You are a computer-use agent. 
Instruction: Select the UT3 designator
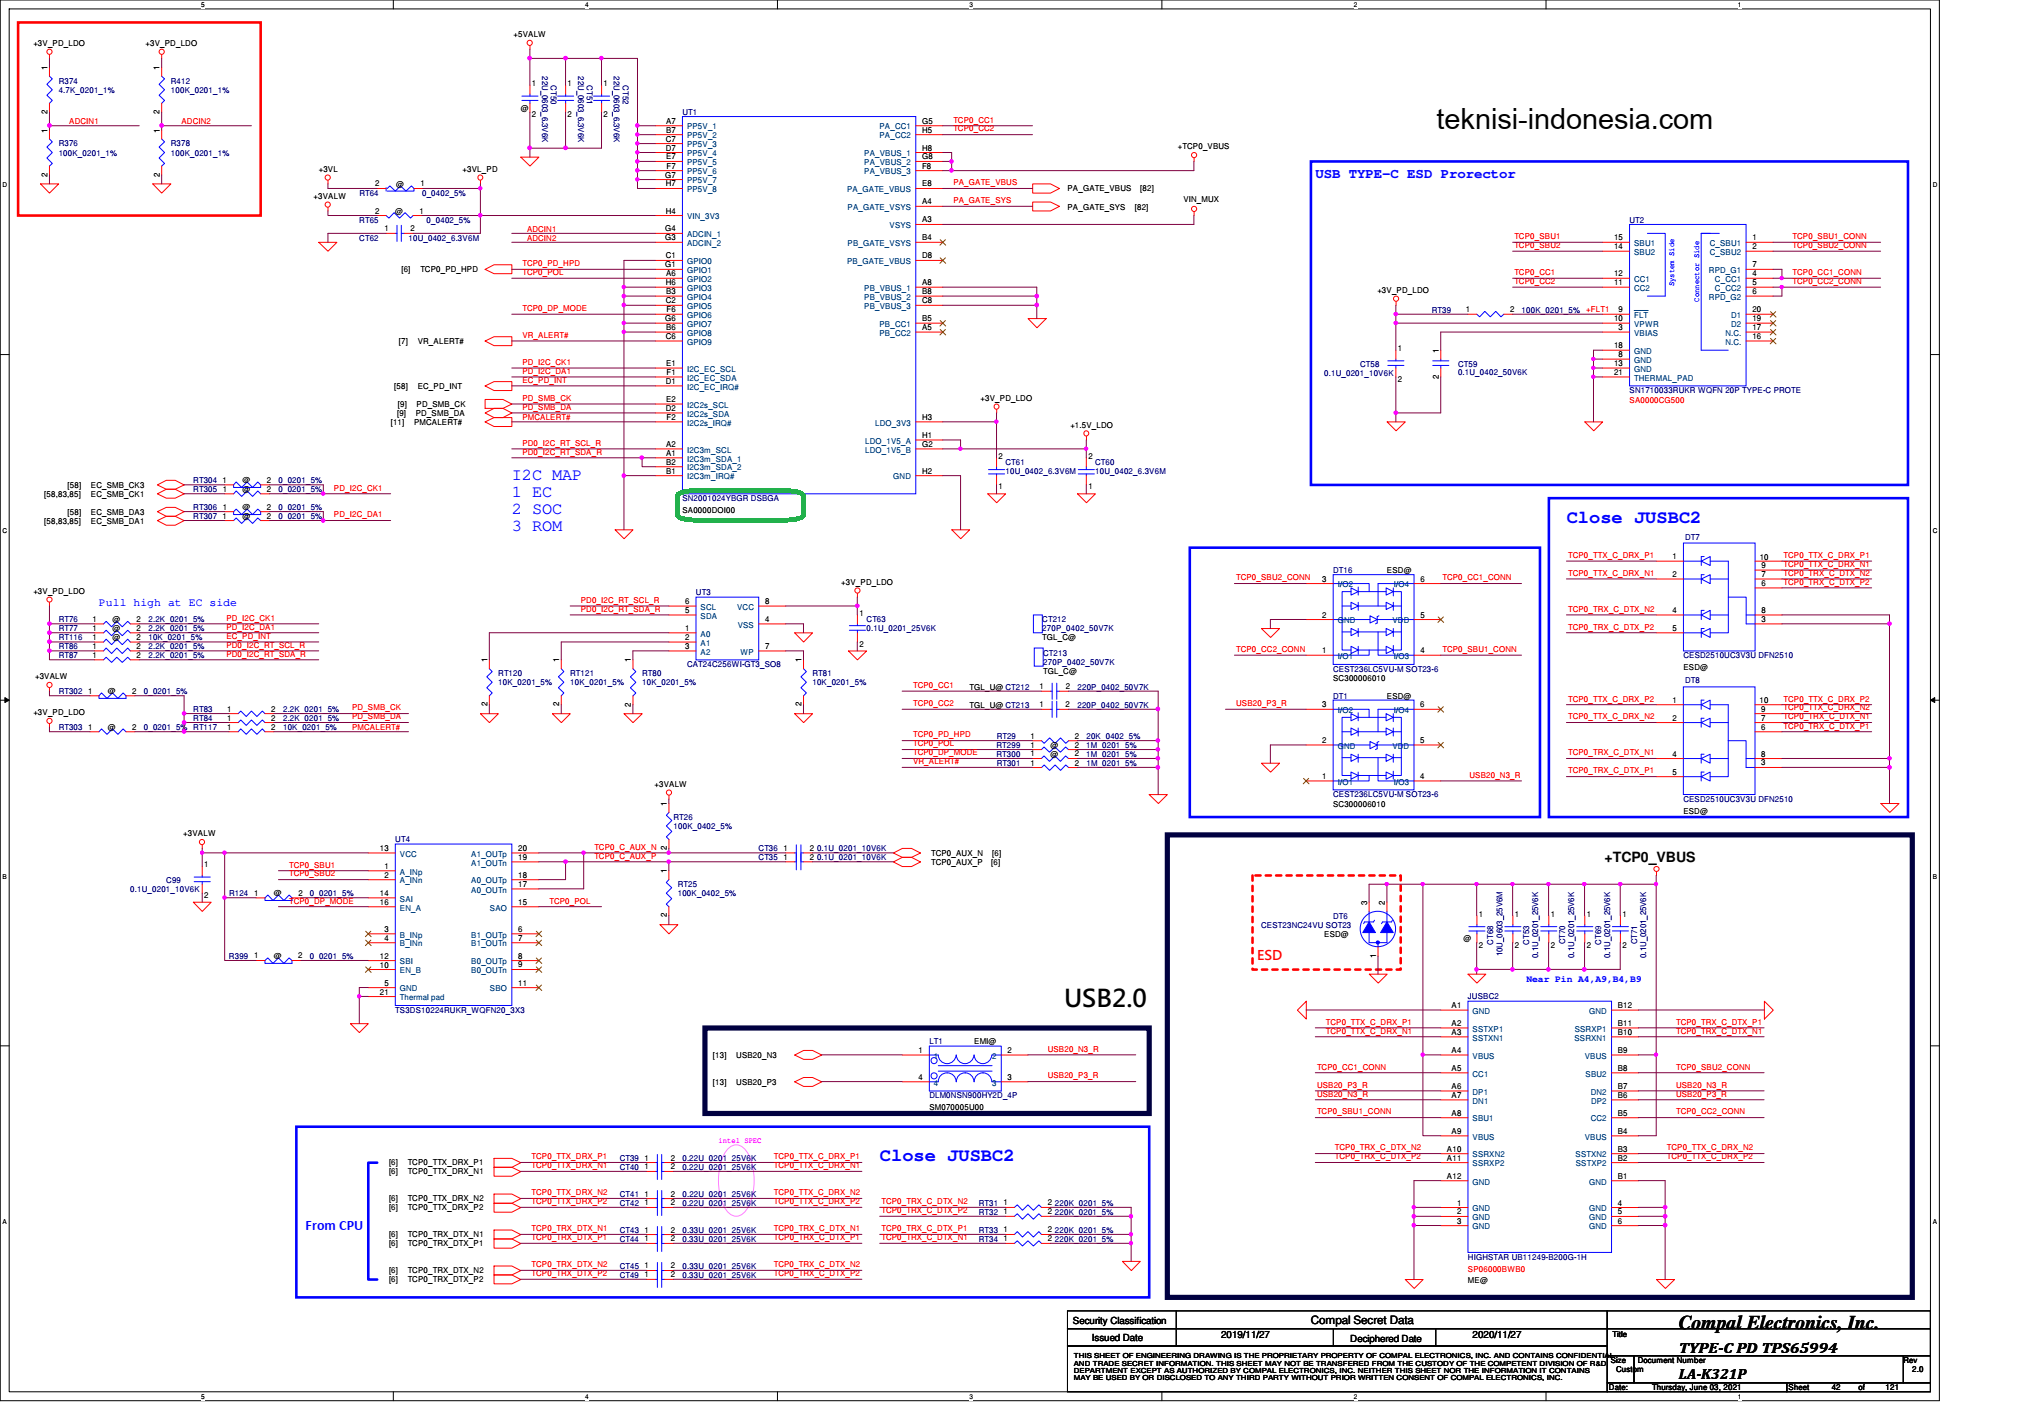[703, 592]
